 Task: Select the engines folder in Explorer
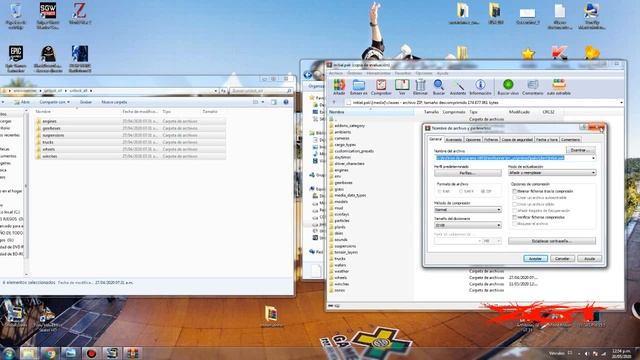click(131, 121)
